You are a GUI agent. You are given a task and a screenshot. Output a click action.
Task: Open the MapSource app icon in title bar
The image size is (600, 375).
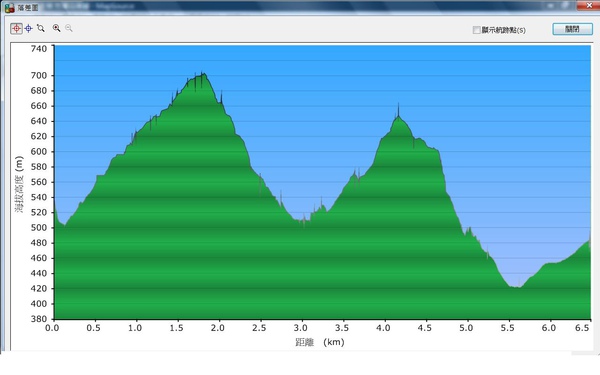(x=9, y=7)
